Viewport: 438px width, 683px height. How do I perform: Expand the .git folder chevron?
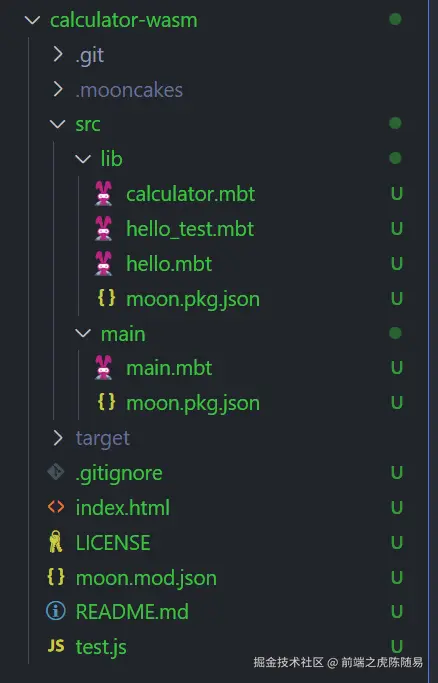pos(58,54)
